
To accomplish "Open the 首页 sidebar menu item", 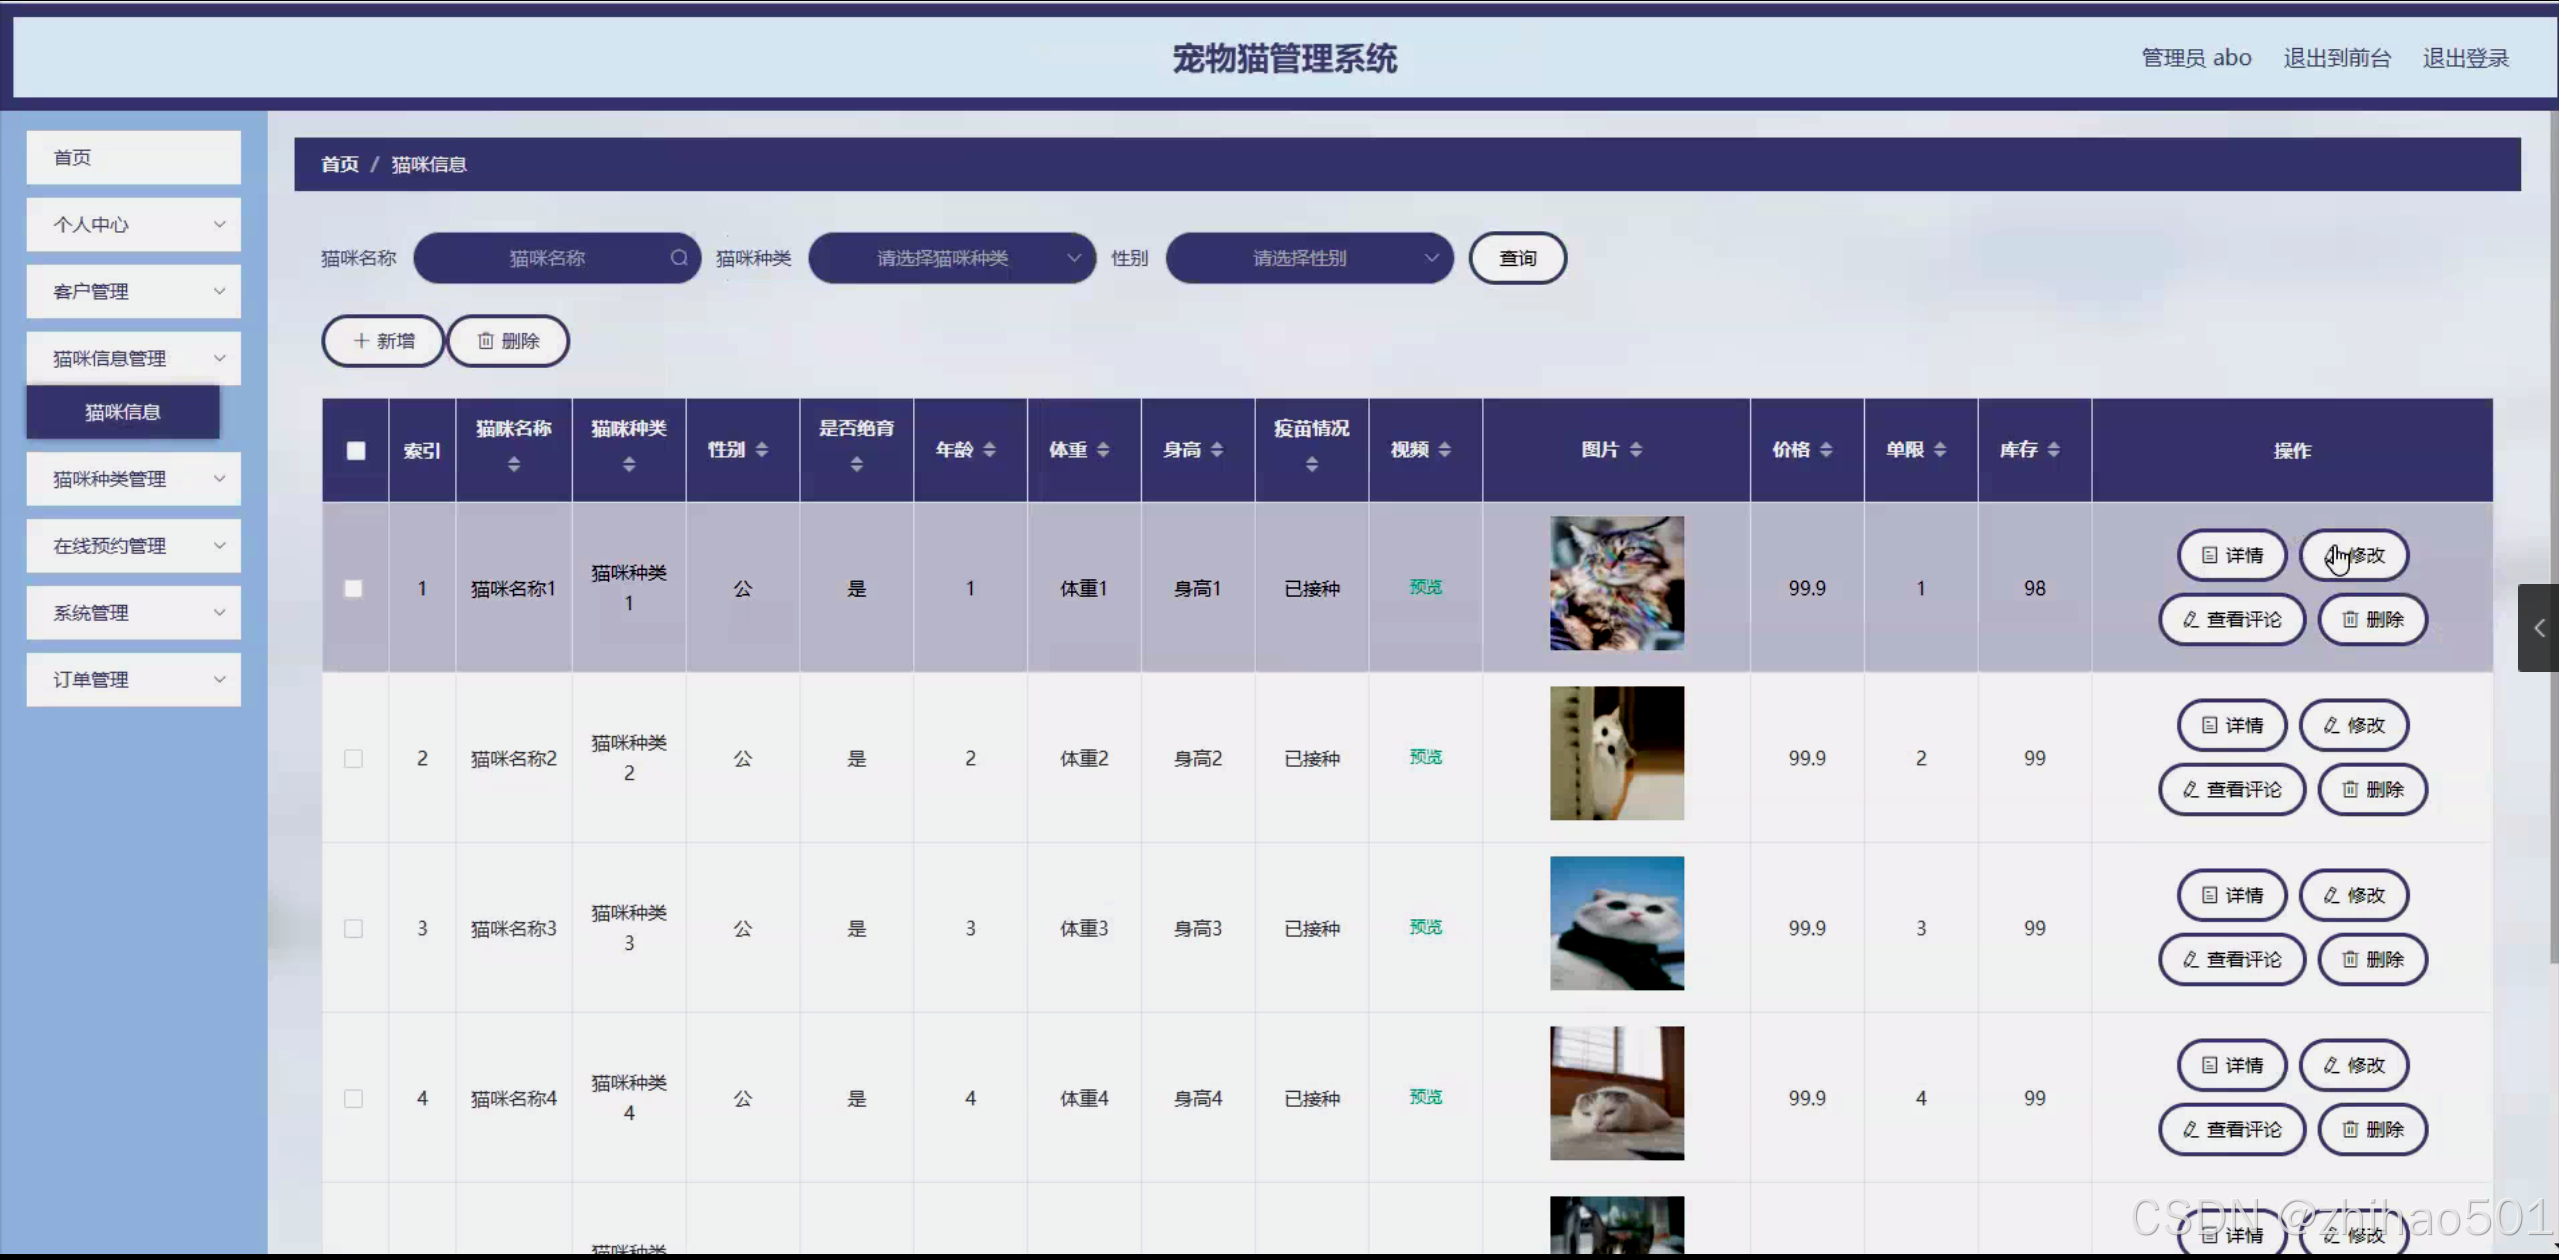I will point(133,158).
